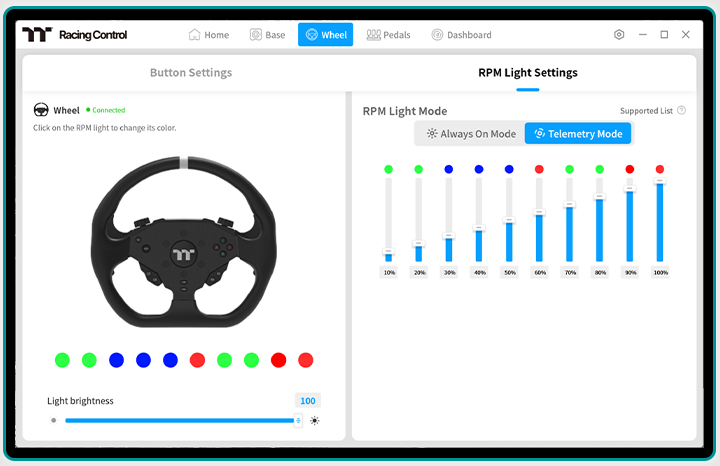
Task: Switch to Button Settings section
Action: pos(191,73)
